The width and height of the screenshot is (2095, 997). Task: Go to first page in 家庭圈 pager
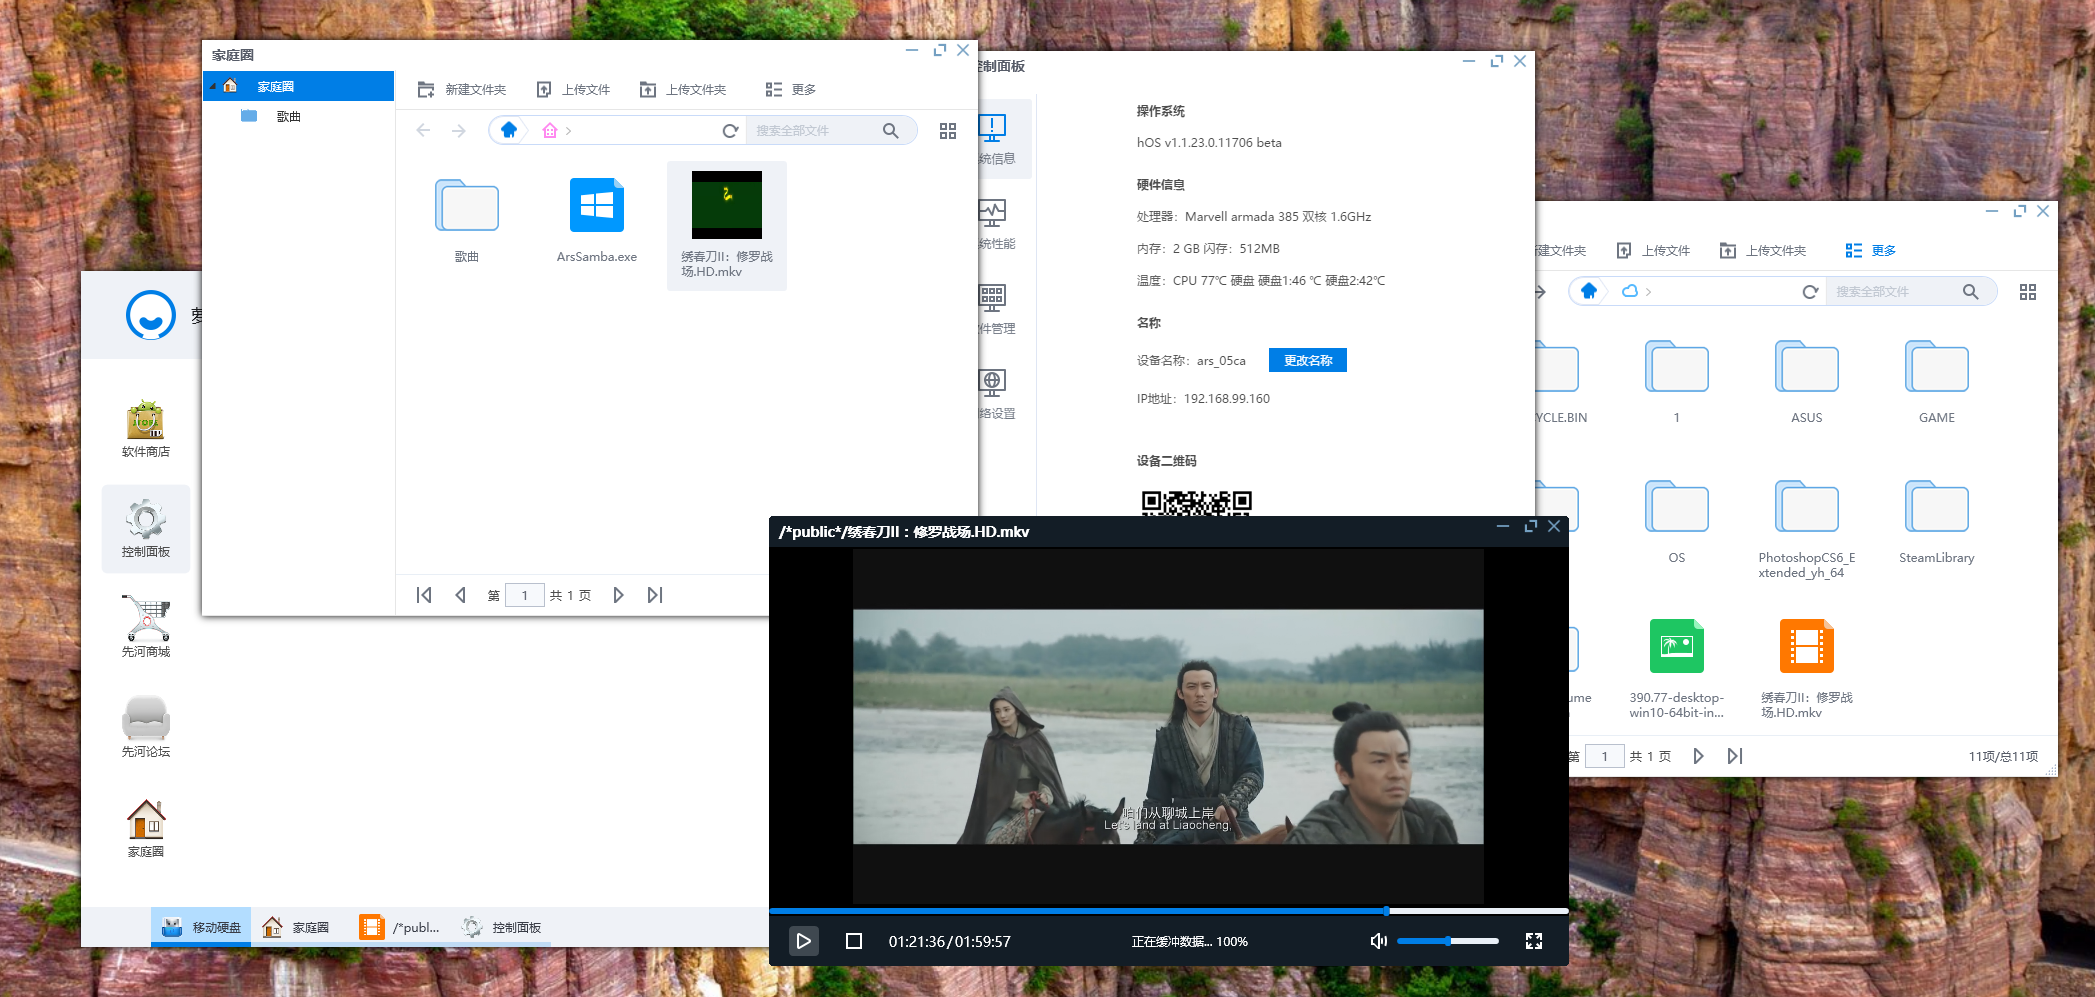(424, 595)
